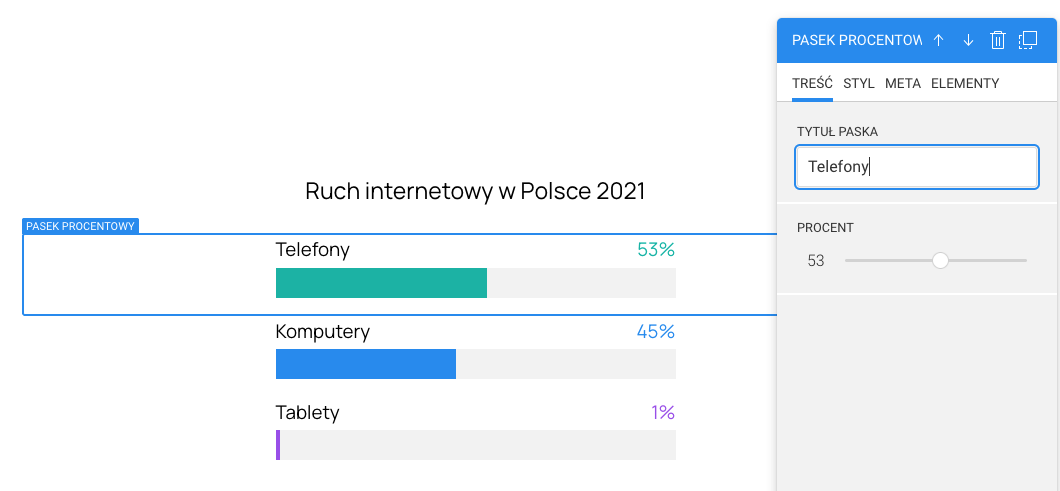This screenshot has height=491, width=1060.
Task: Click the PASEK PROCENTOWY panel header title
Action: pyautogui.click(x=855, y=40)
